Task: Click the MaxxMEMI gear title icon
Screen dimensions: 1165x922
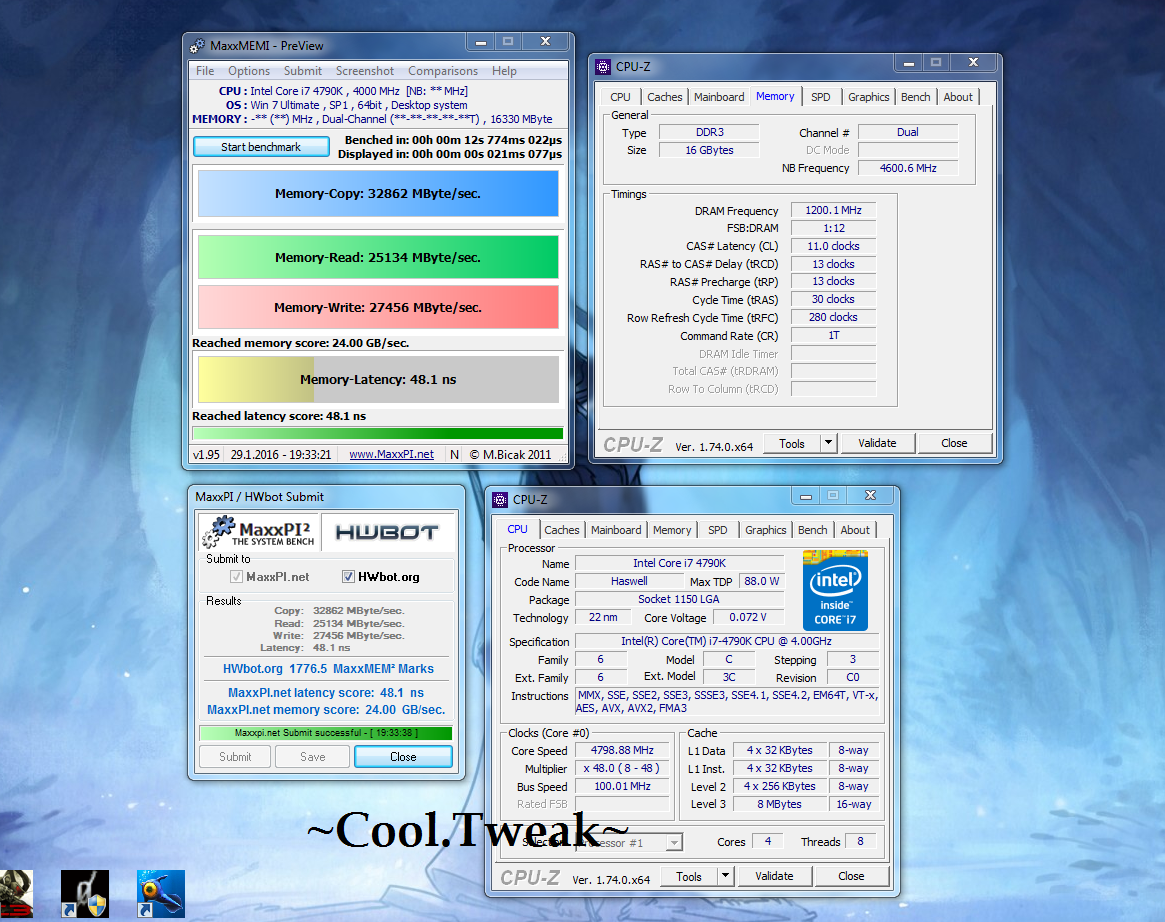Action: pos(197,46)
